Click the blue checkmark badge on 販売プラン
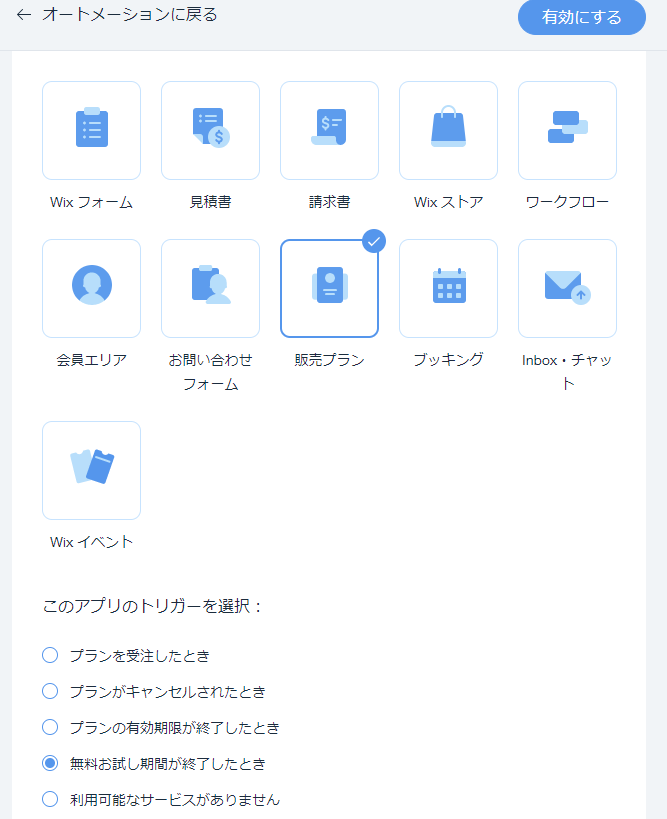The image size is (667, 819). tap(374, 241)
